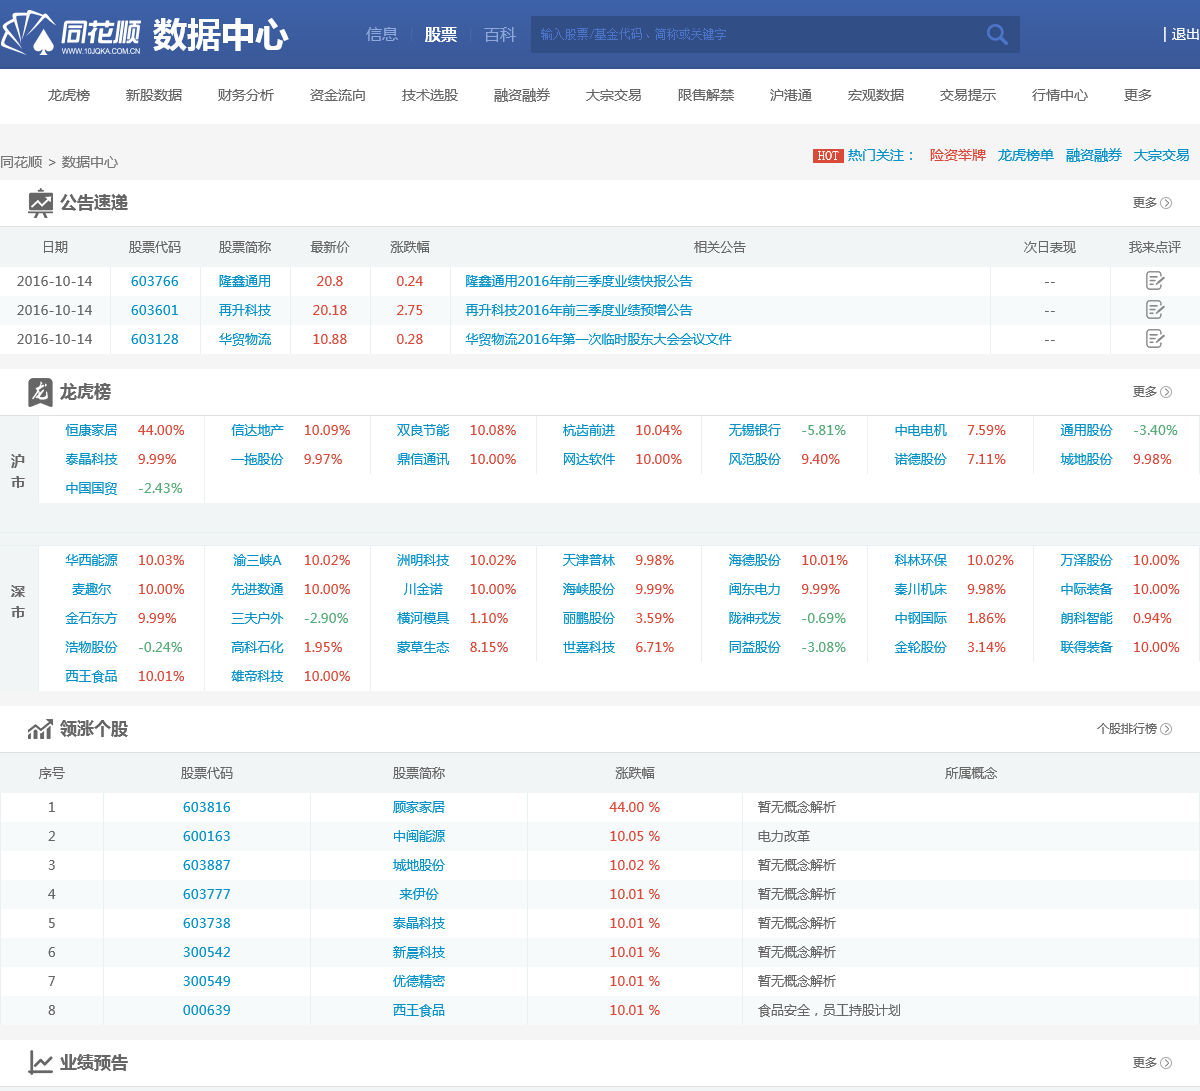Open the 财务分析 navigation menu

click(246, 95)
